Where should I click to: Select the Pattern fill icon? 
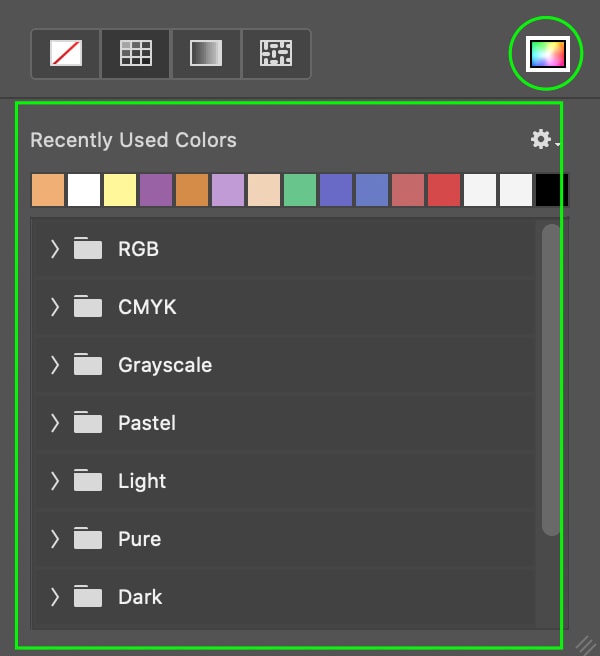click(275, 53)
